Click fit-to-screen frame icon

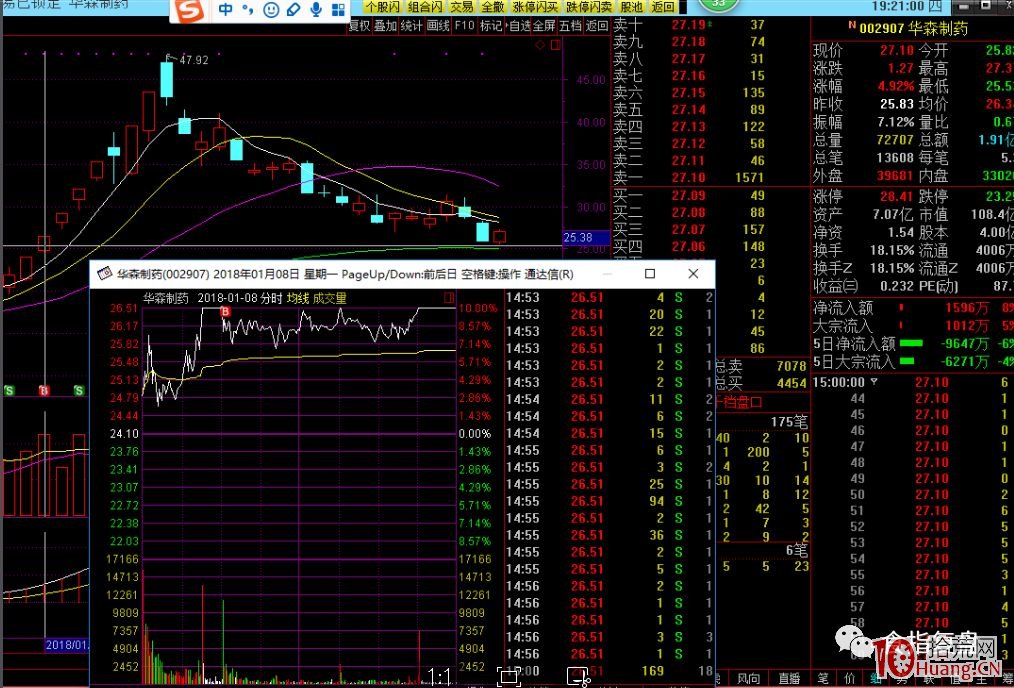coord(508,677)
